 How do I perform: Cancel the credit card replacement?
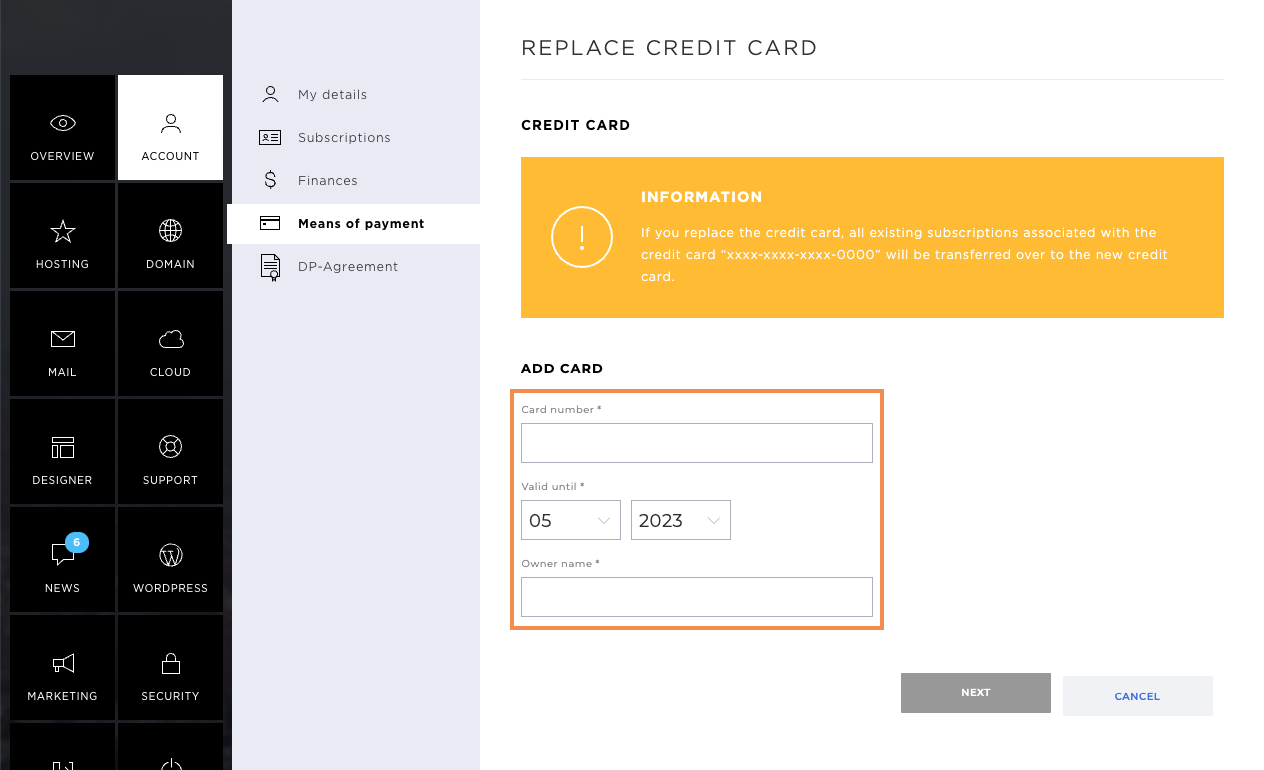click(1138, 696)
